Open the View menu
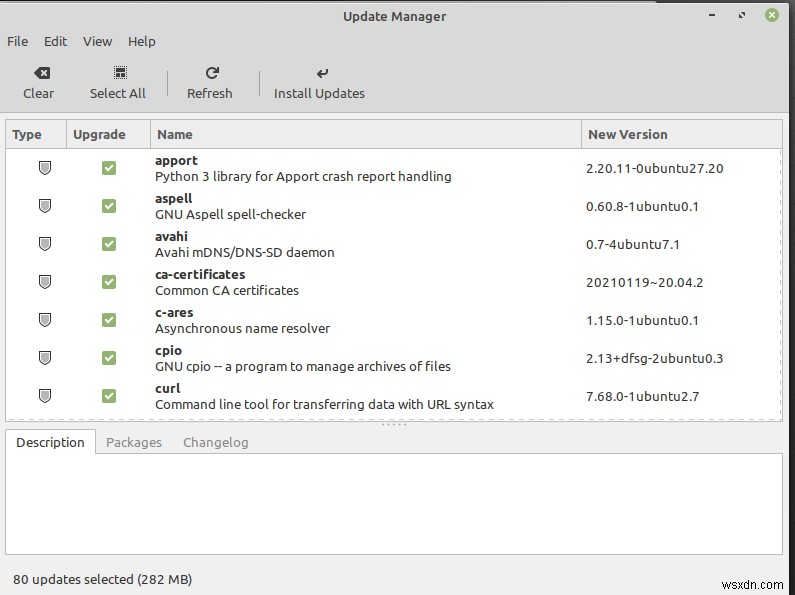Image resolution: width=795 pixels, height=595 pixels. tap(97, 42)
